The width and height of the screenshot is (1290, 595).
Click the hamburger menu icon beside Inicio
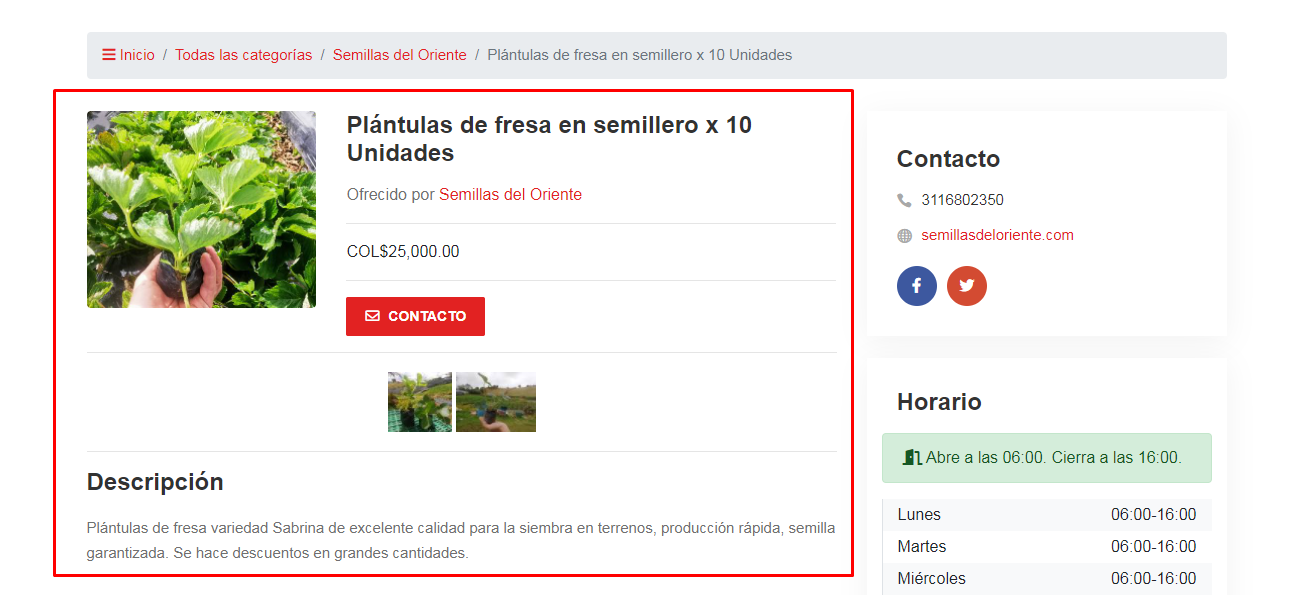tap(108, 55)
